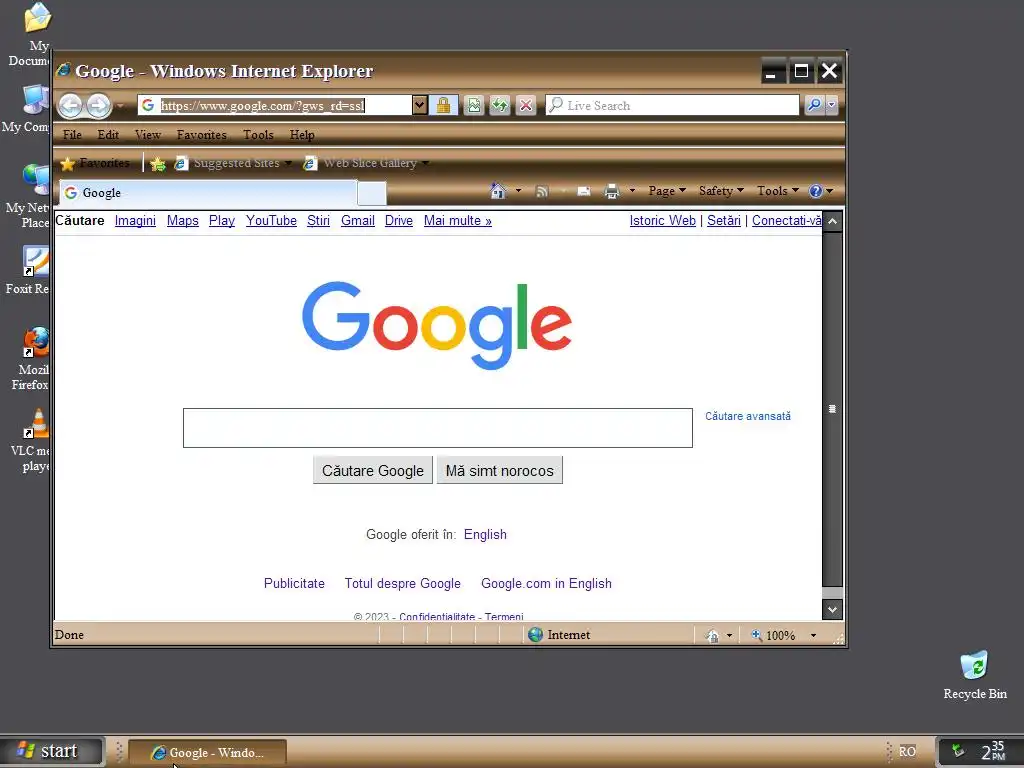Open the Gmail link
This screenshot has height=768, width=1024.
click(358, 221)
